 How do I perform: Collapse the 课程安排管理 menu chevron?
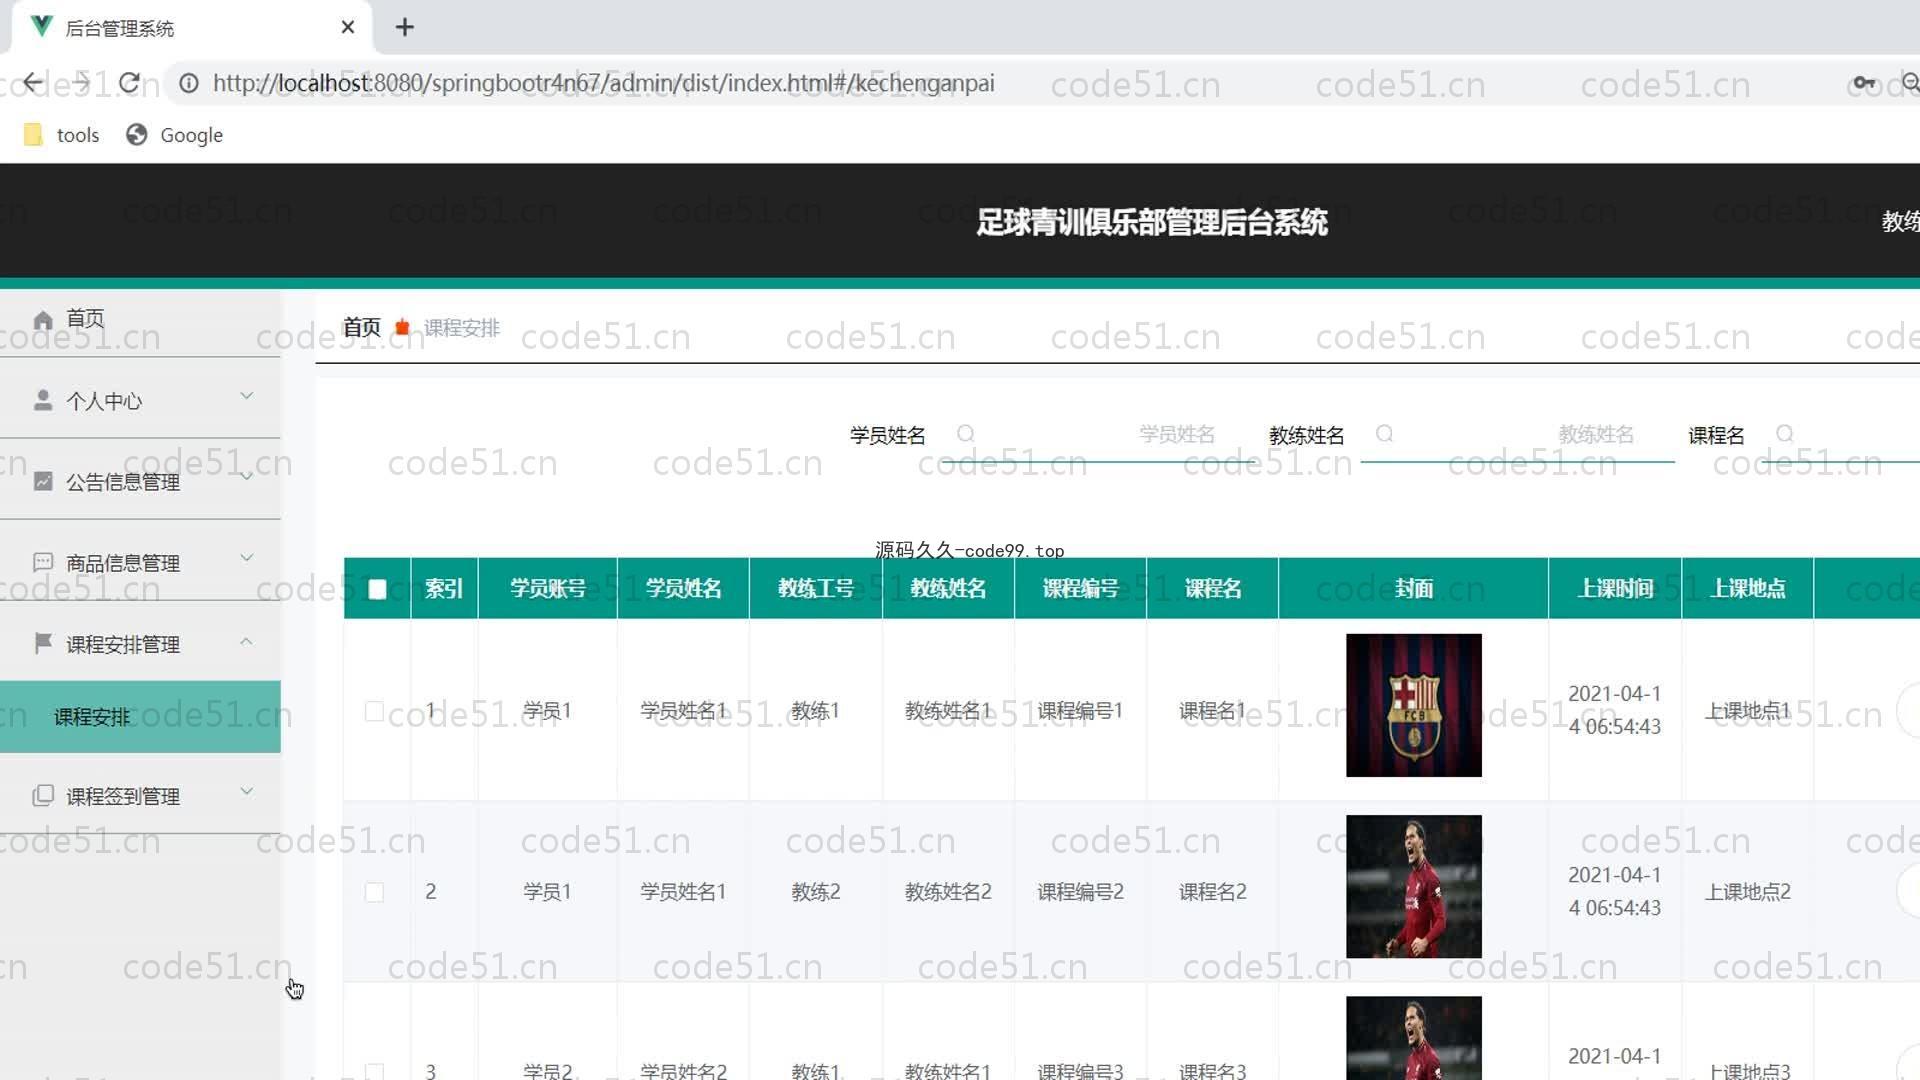pyautogui.click(x=246, y=641)
